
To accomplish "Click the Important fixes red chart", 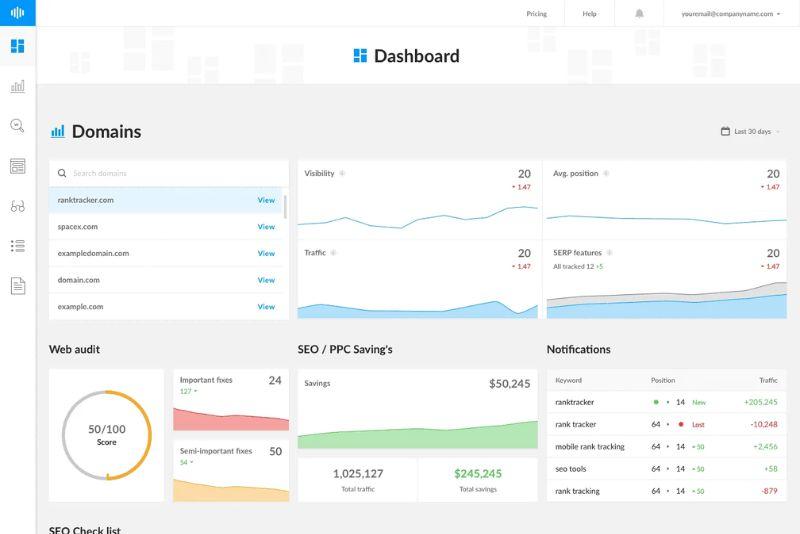I will [x=231, y=419].
